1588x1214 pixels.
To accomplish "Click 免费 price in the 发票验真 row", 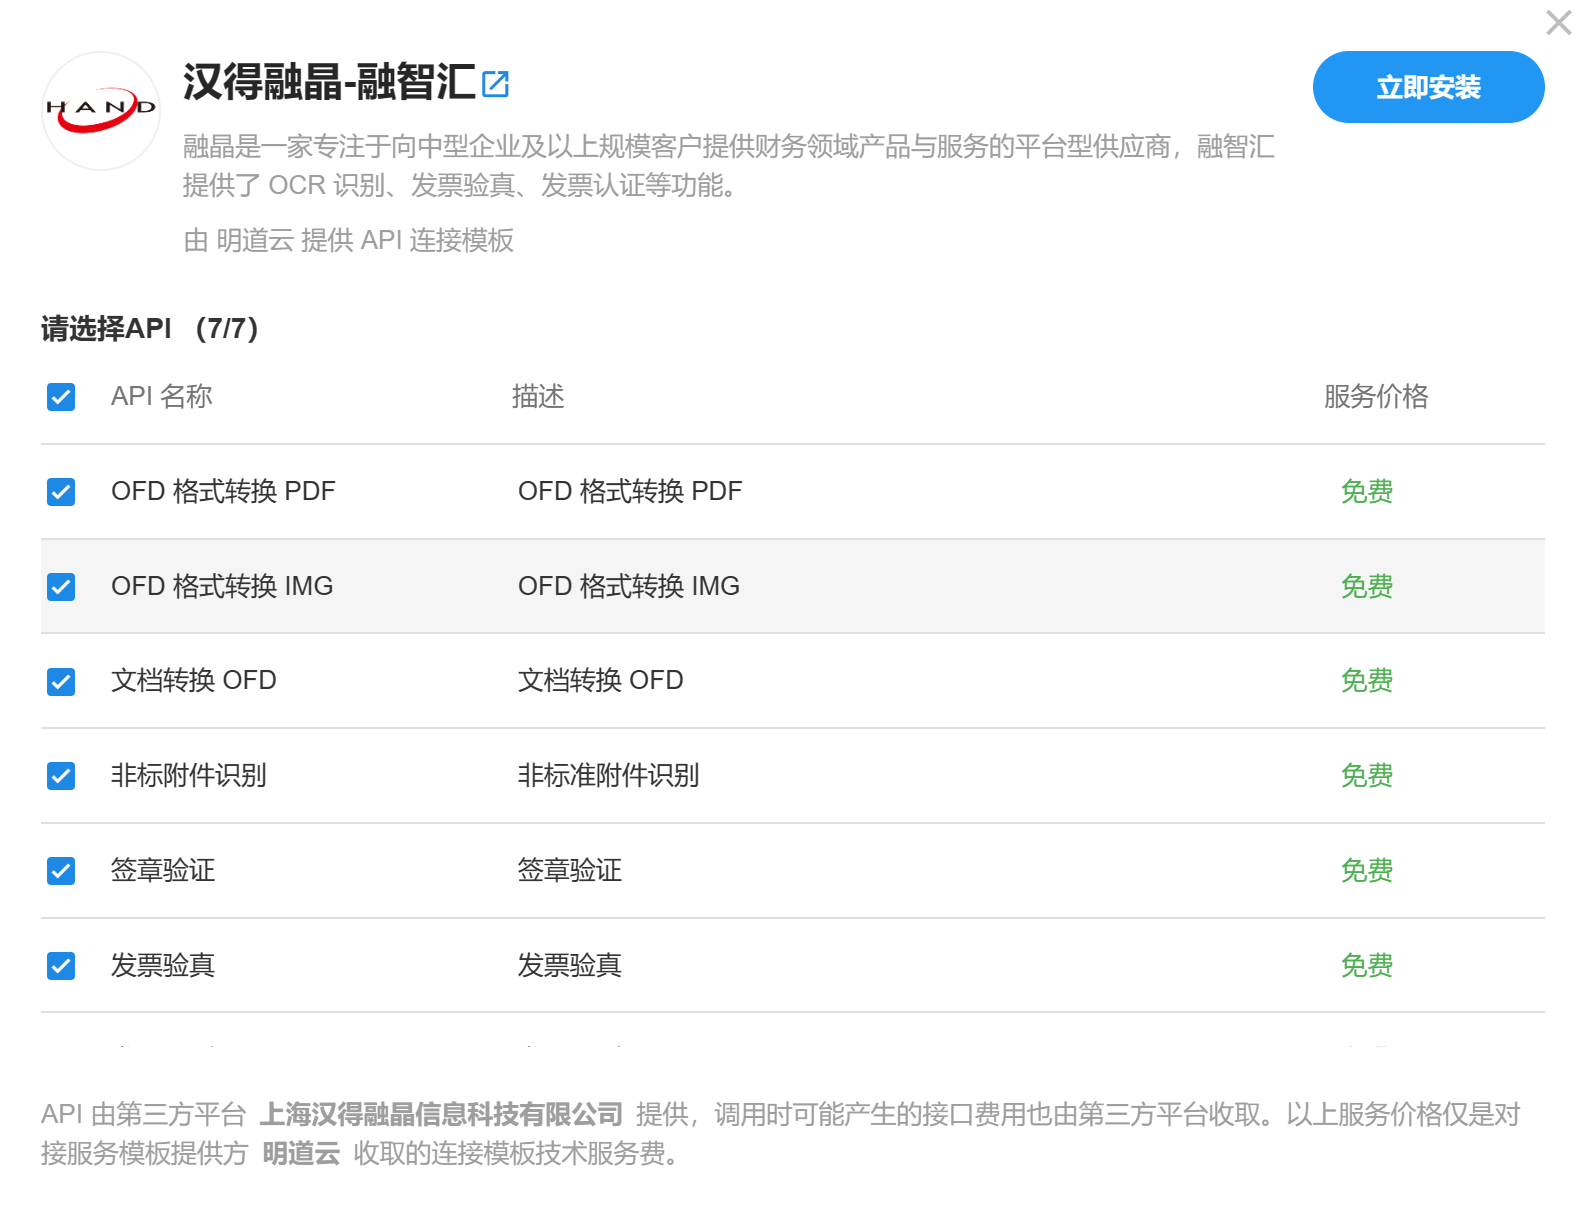I will pyautogui.click(x=1366, y=966).
